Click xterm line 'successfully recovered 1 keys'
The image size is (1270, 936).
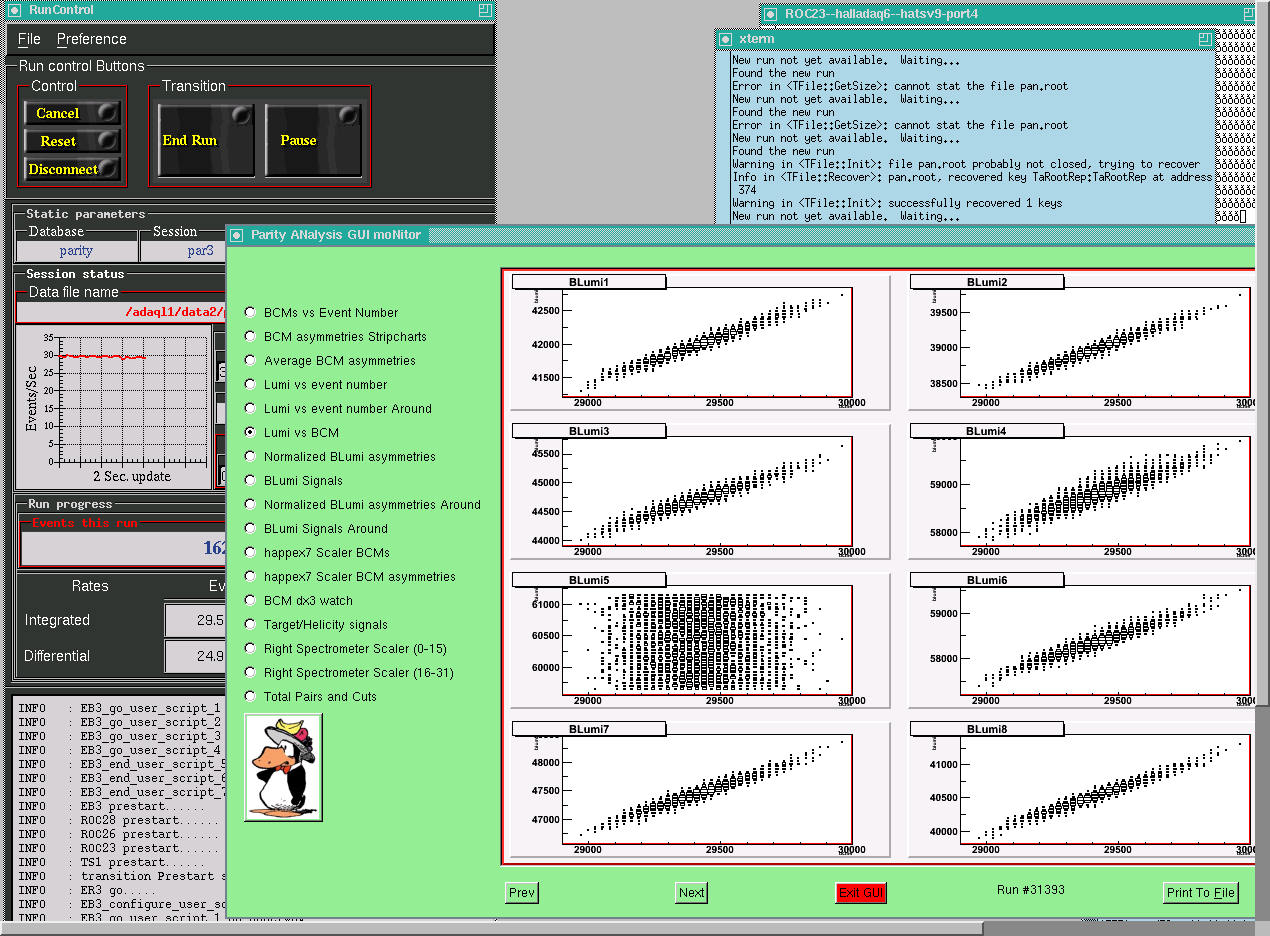(x=897, y=203)
